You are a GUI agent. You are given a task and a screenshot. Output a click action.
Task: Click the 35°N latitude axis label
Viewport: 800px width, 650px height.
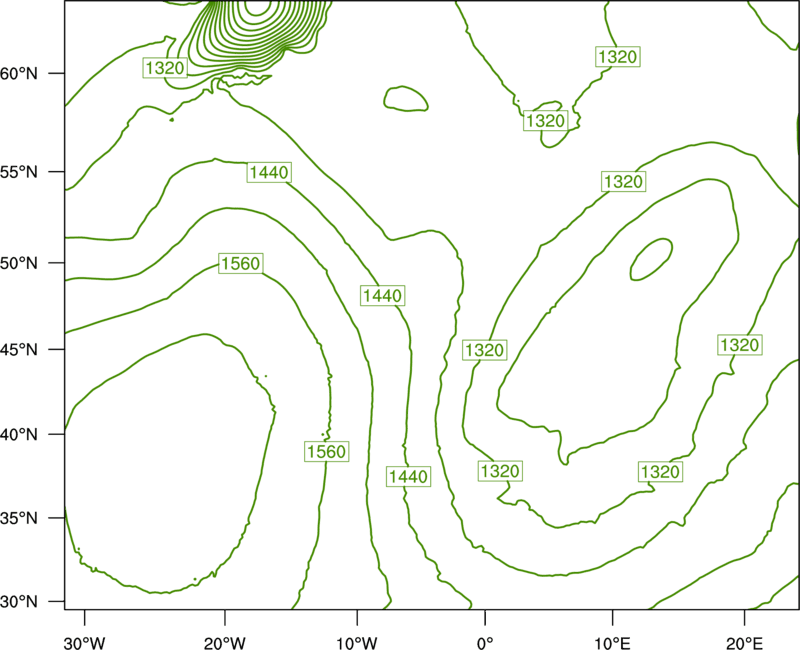[x=19, y=518]
